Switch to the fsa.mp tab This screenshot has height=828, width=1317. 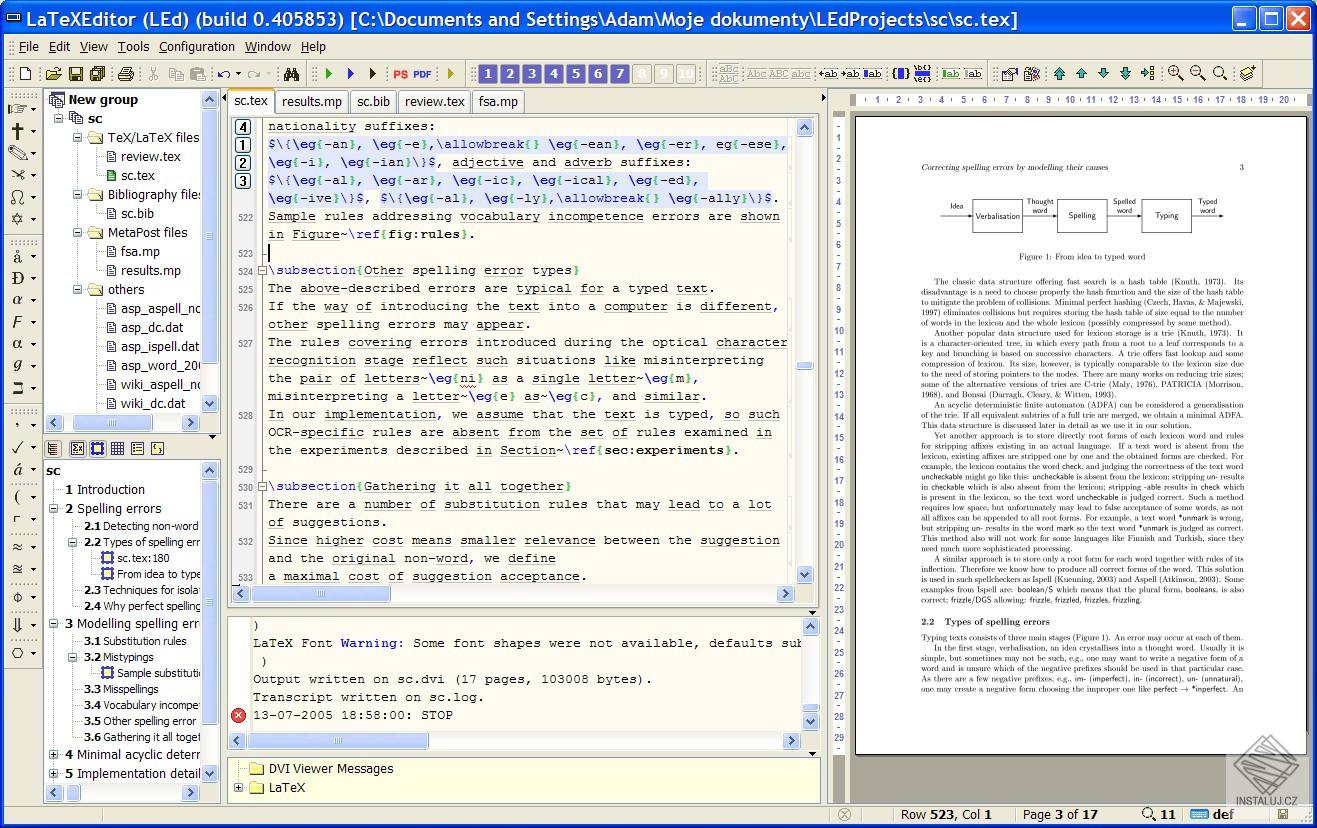pyautogui.click(x=498, y=101)
